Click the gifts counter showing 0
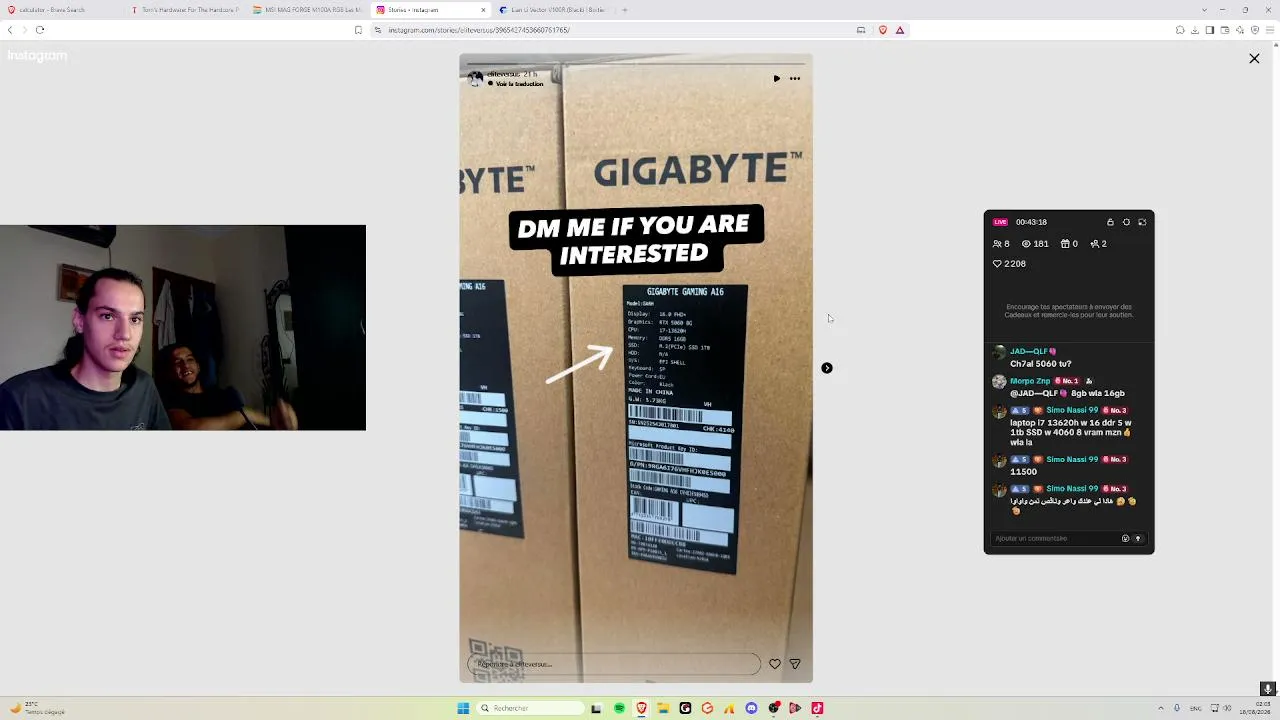This screenshot has height=720, width=1280. tap(1069, 244)
